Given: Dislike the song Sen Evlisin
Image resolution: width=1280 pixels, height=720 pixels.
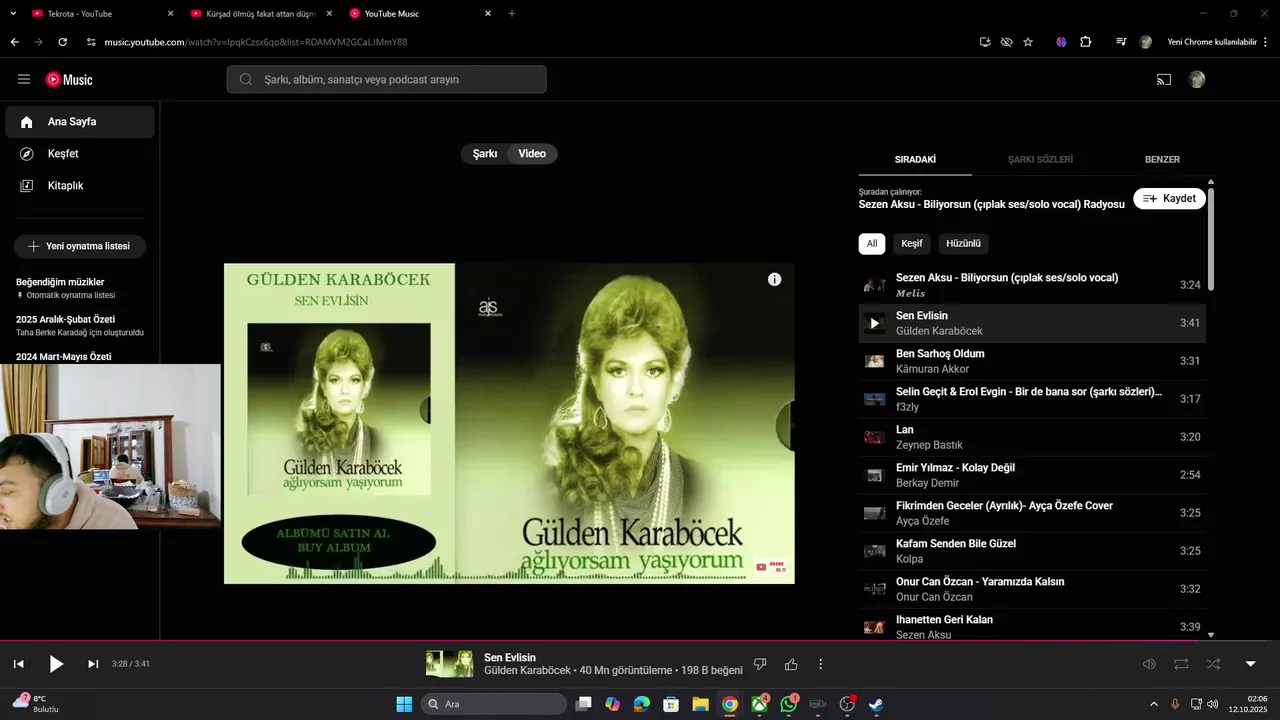Looking at the screenshot, I should 760,664.
